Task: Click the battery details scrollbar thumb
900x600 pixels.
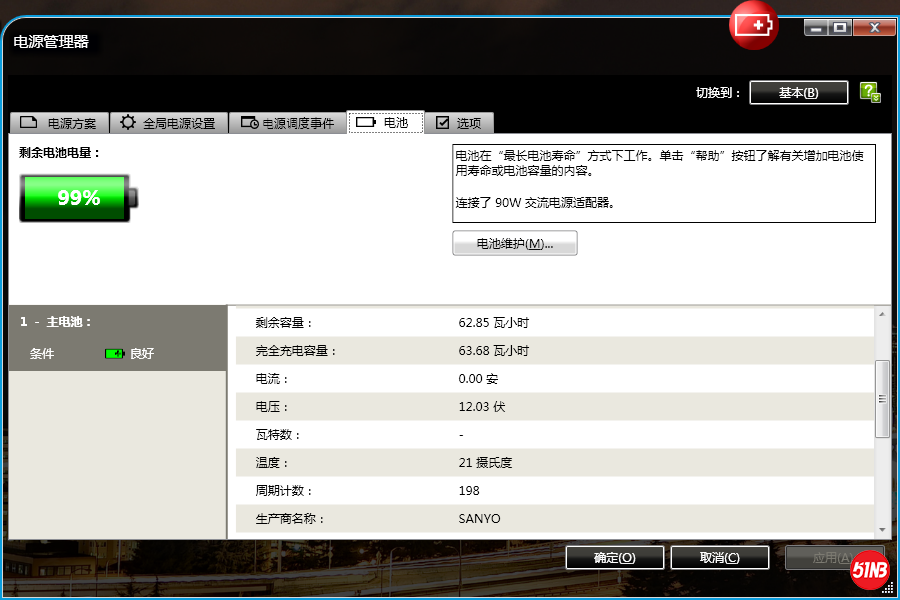Action: pos(882,398)
